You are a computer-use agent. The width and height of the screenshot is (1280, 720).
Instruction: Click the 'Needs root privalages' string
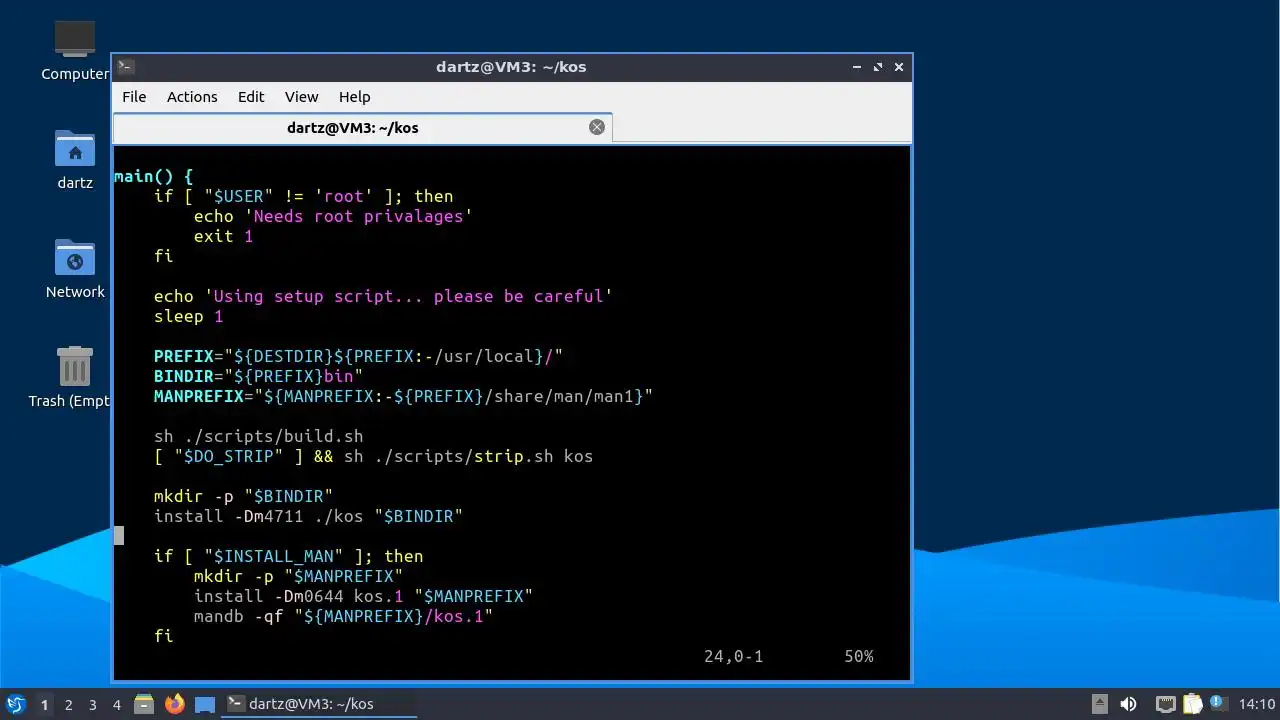click(358, 216)
